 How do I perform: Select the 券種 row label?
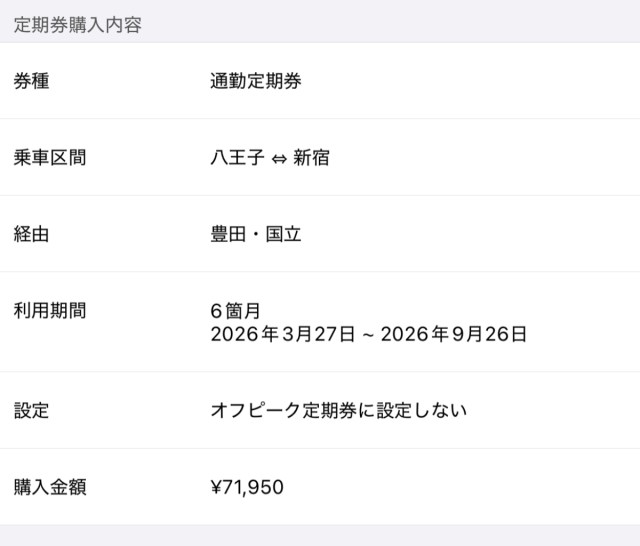[x=31, y=81]
